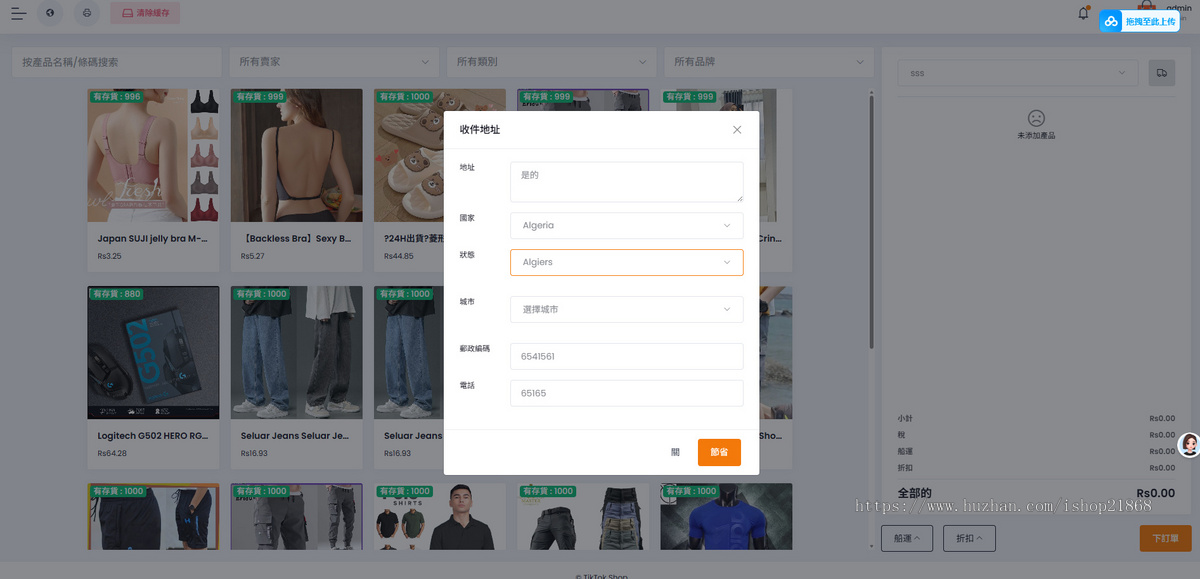Open the notification bell
This screenshot has width=1200, height=579.
coord(1083,13)
